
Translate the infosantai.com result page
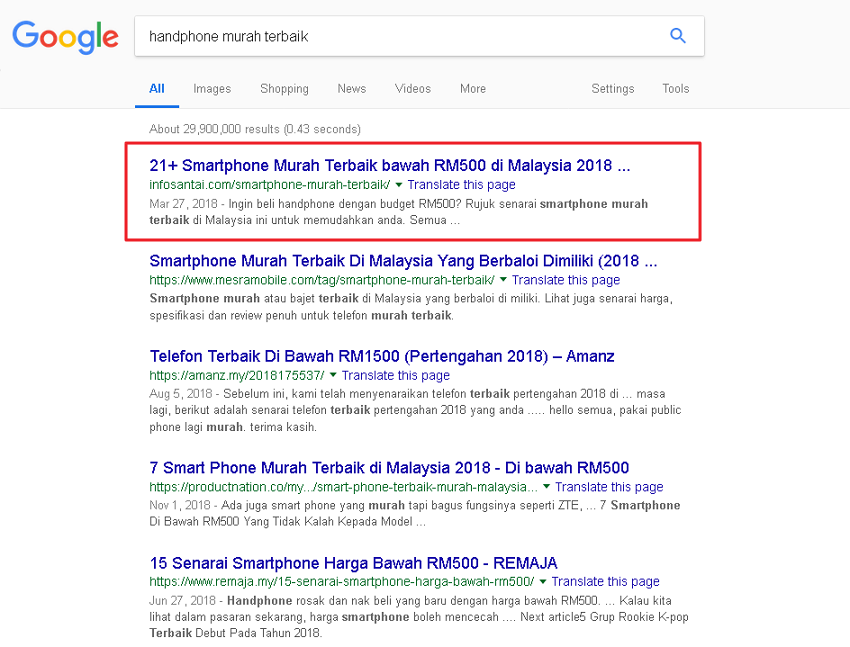[461, 185]
